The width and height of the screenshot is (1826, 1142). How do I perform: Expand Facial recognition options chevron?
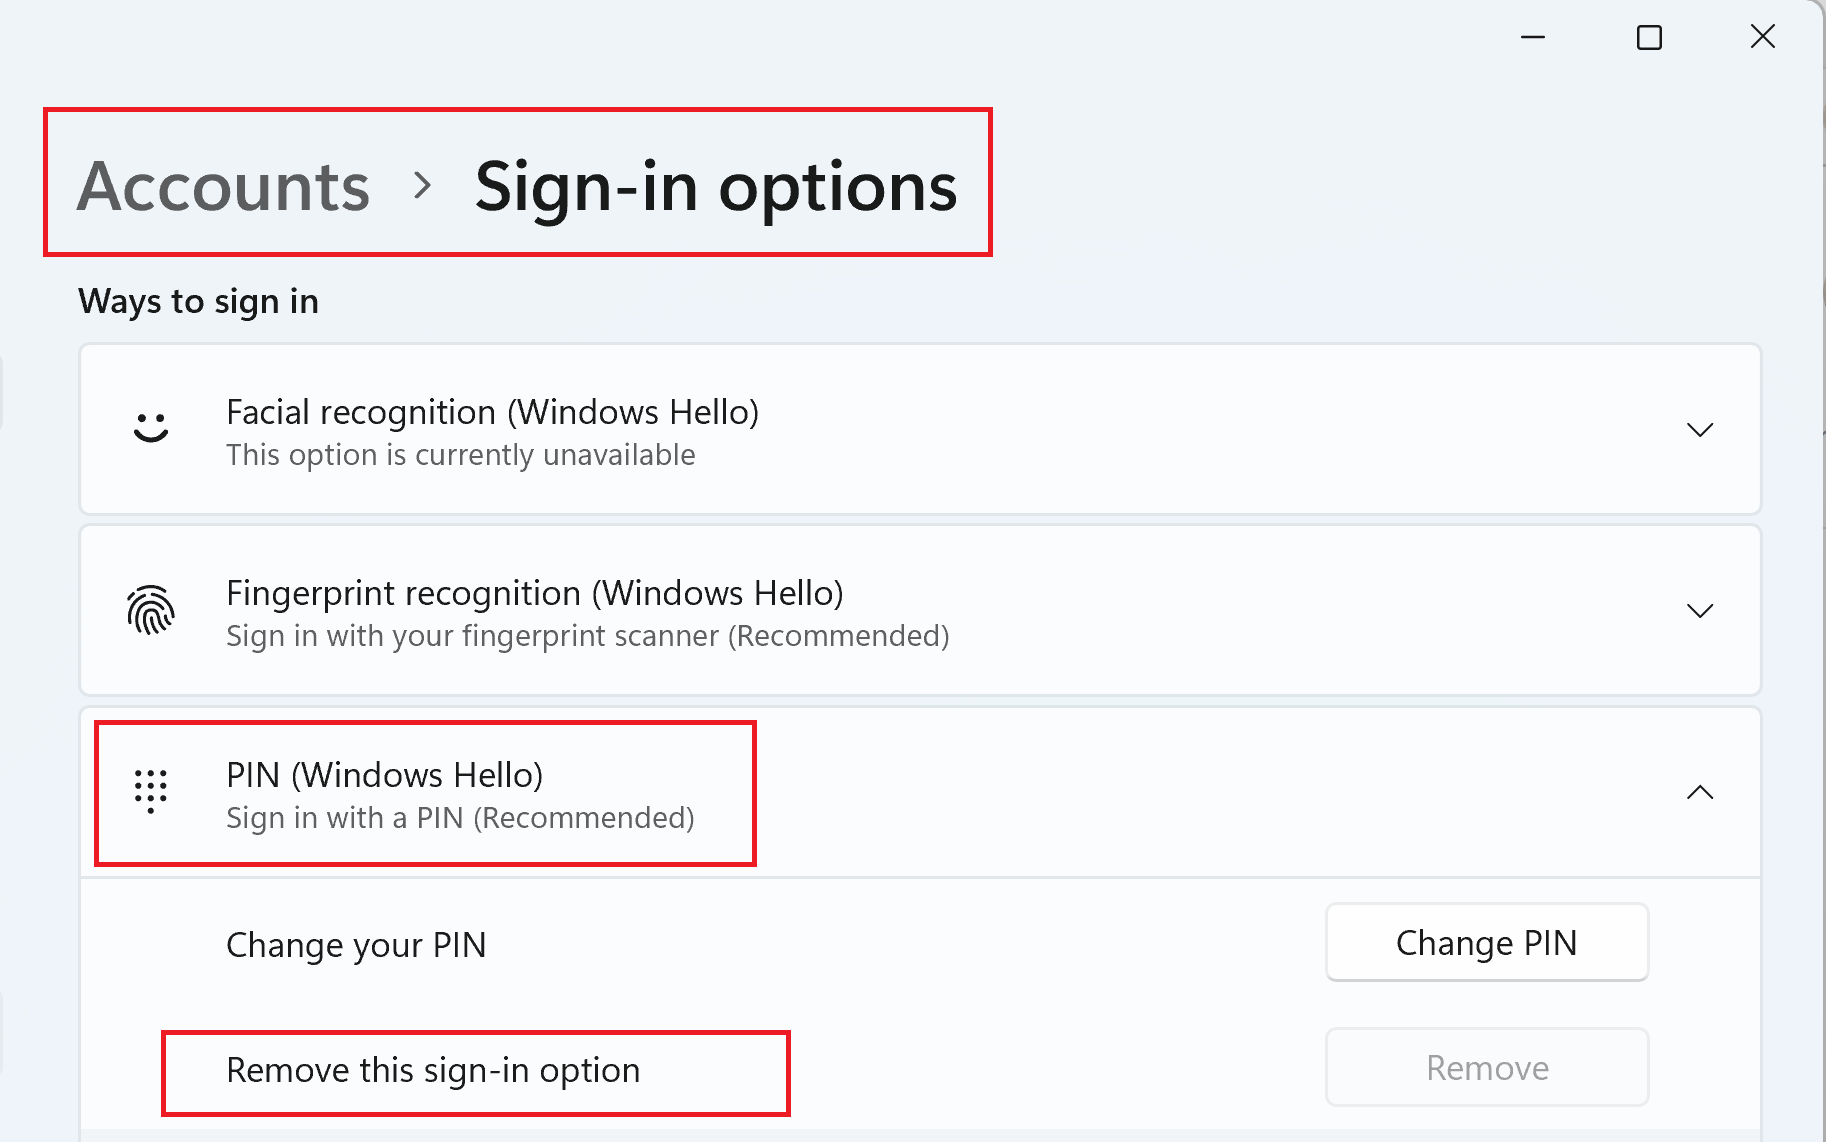1700,430
